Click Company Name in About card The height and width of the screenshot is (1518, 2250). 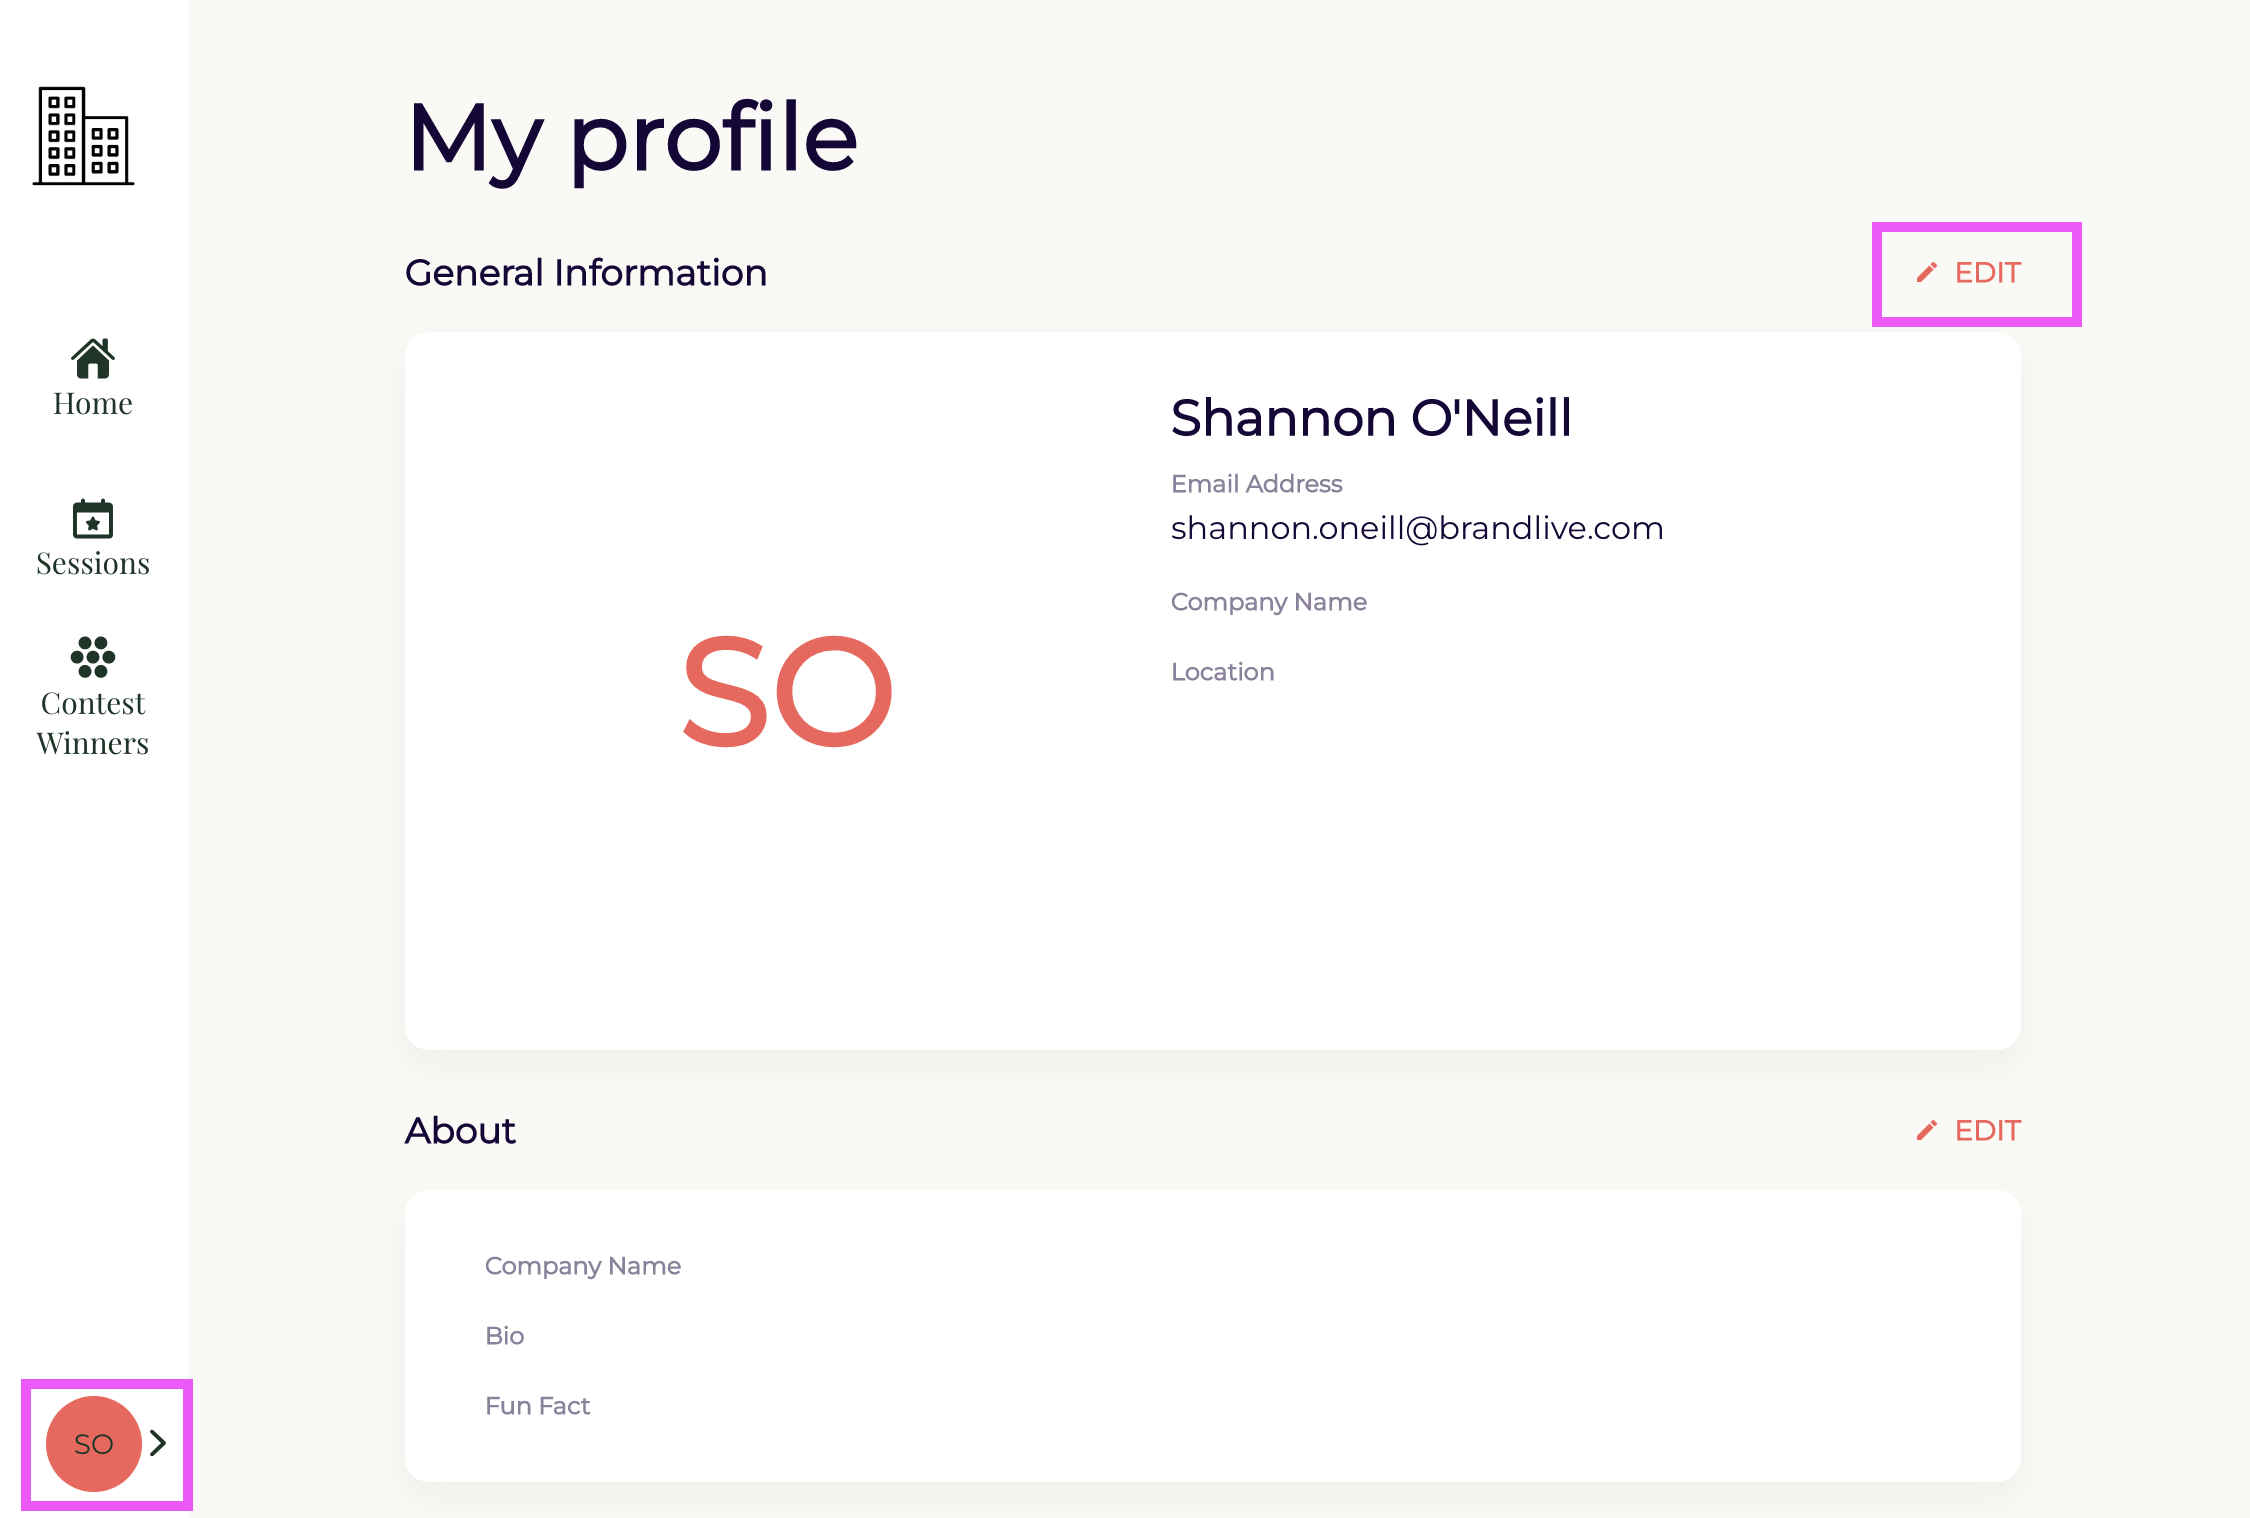point(583,1266)
